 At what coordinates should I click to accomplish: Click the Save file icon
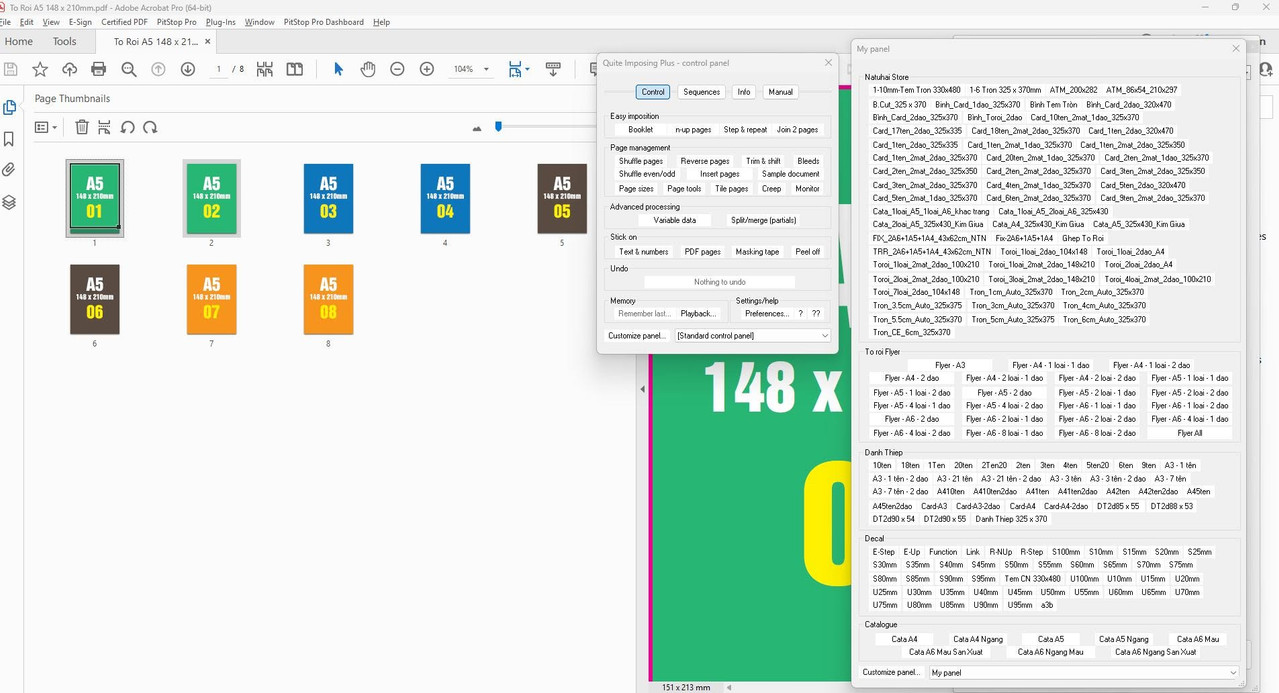(x=11, y=69)
